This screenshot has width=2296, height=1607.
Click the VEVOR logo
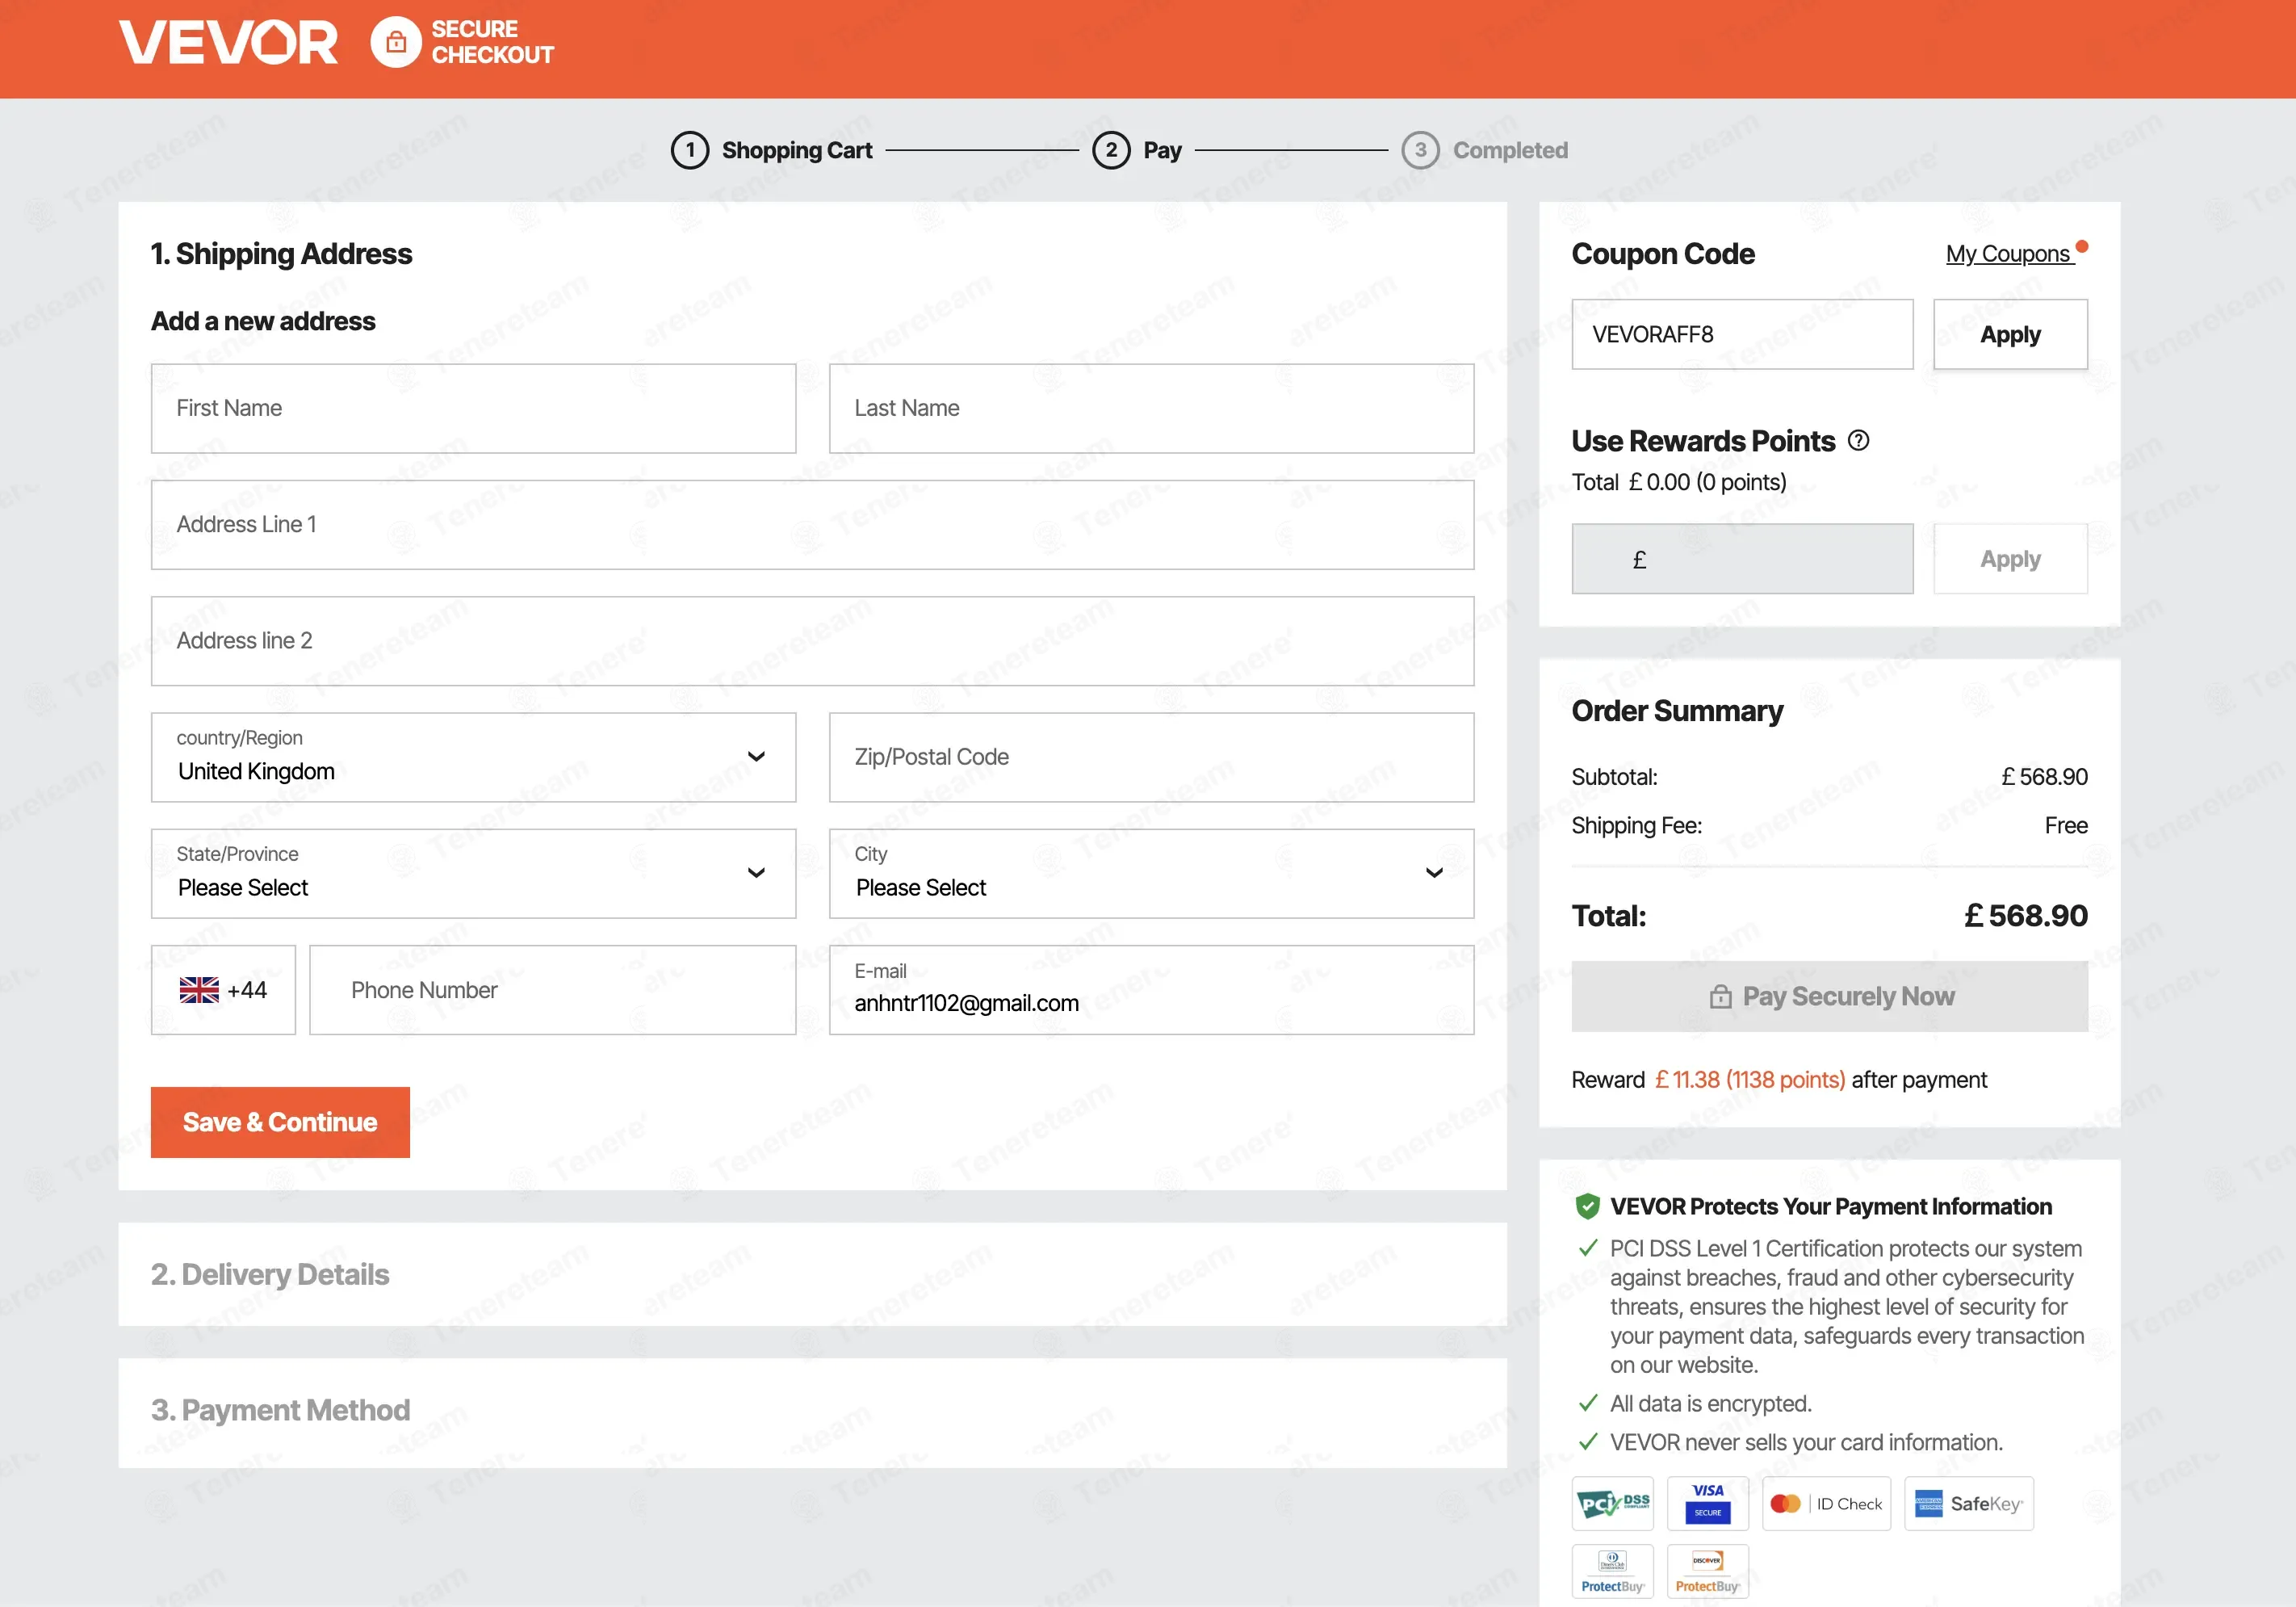229,42
